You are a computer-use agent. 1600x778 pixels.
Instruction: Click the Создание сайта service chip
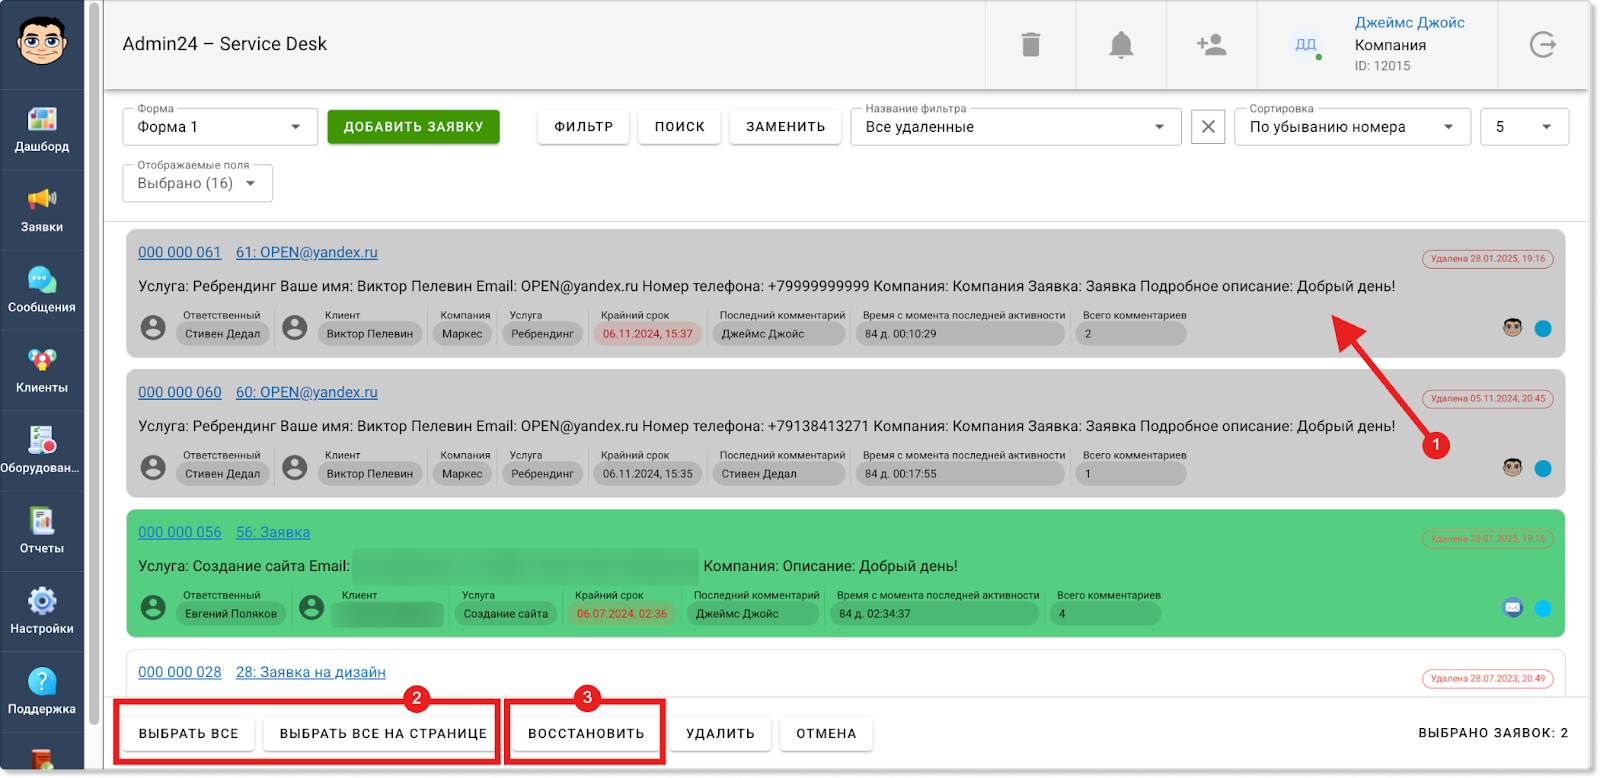click(506, 614)
